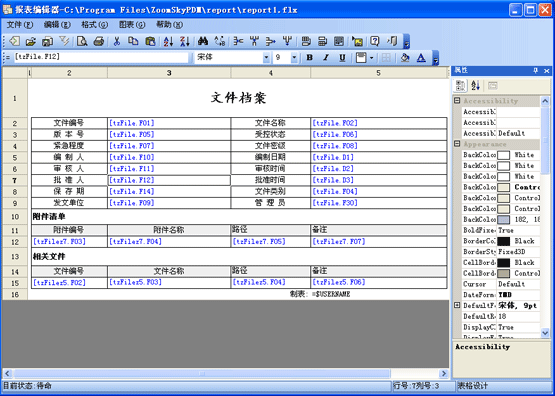
Task: Open the 文件(F) menu
Action: pos(20,25)
